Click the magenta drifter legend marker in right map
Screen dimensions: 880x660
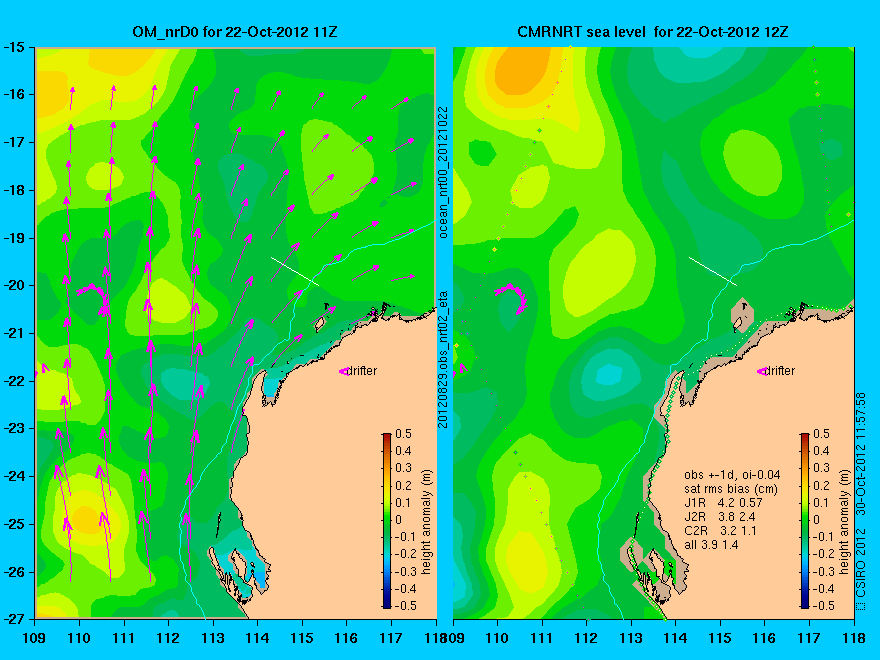point(762,372)
